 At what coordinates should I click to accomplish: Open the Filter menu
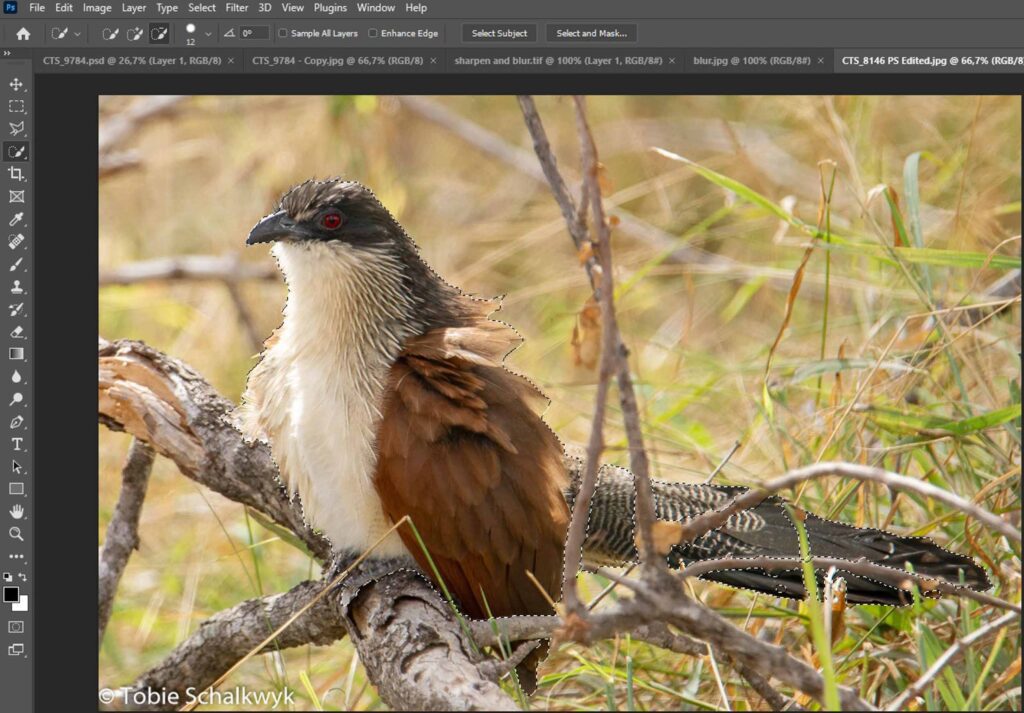(x=237, y=8)
